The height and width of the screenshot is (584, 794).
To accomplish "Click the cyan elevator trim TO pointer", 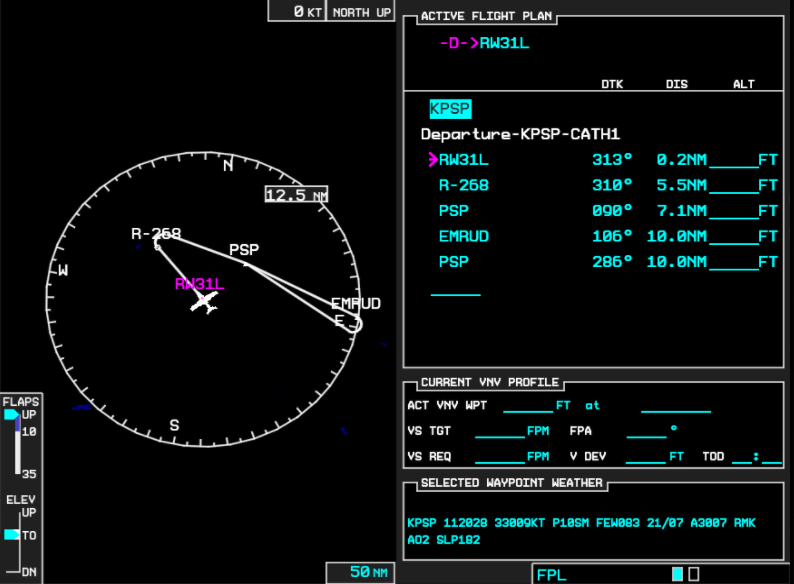I will [11, 535].
